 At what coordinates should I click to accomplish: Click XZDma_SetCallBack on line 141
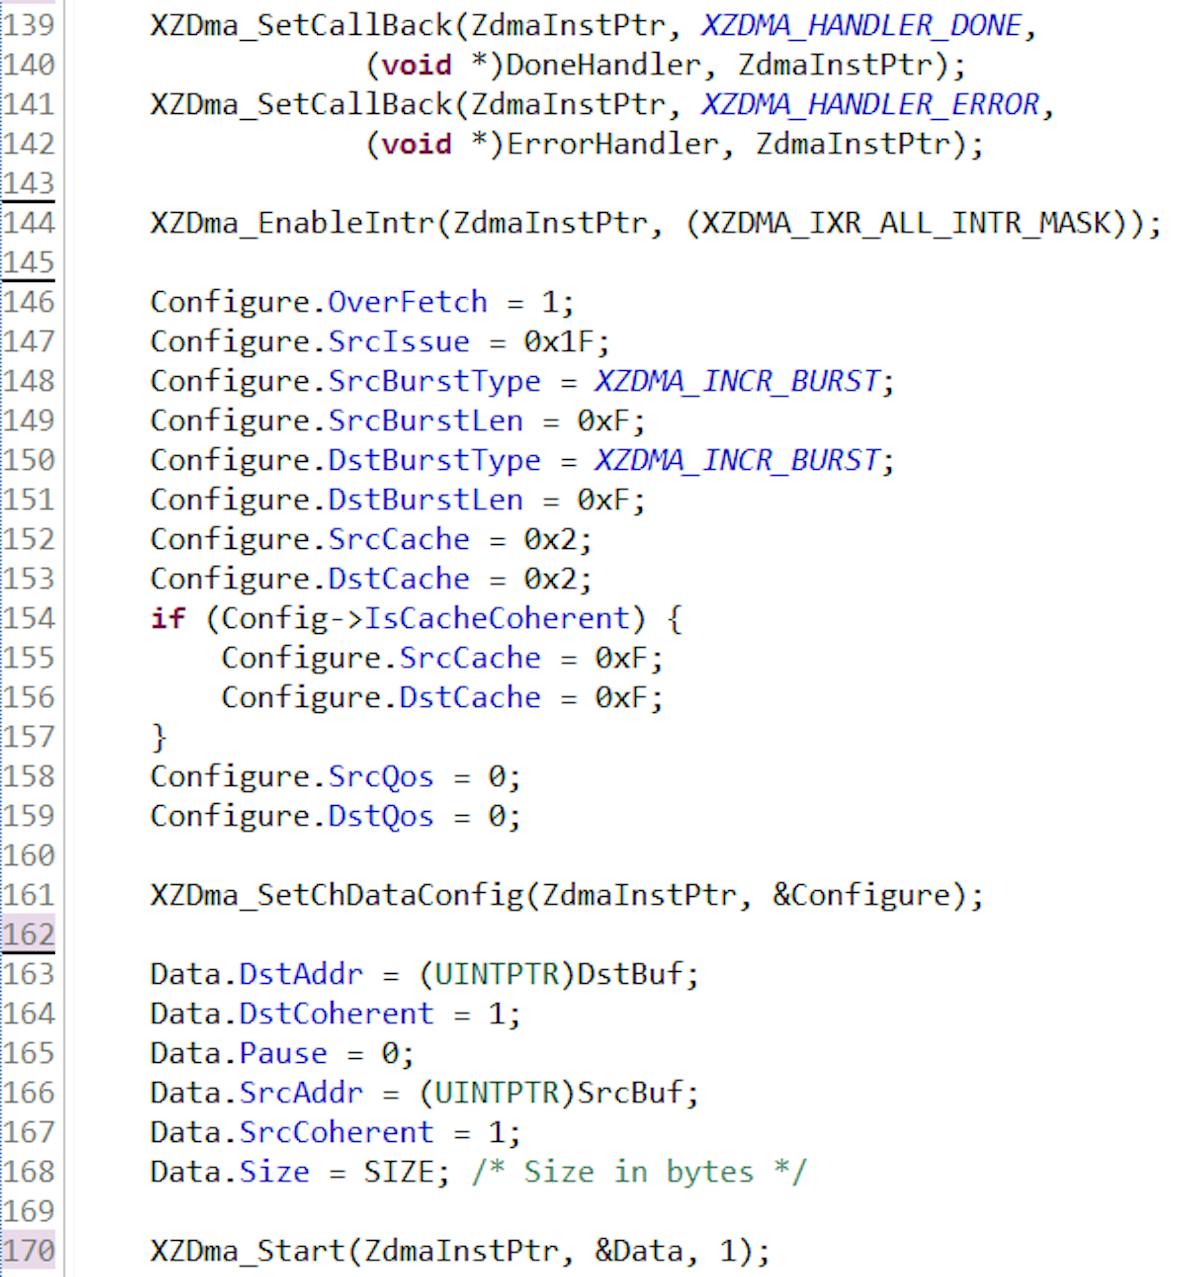pyautogui.click(x=301, y=104)
